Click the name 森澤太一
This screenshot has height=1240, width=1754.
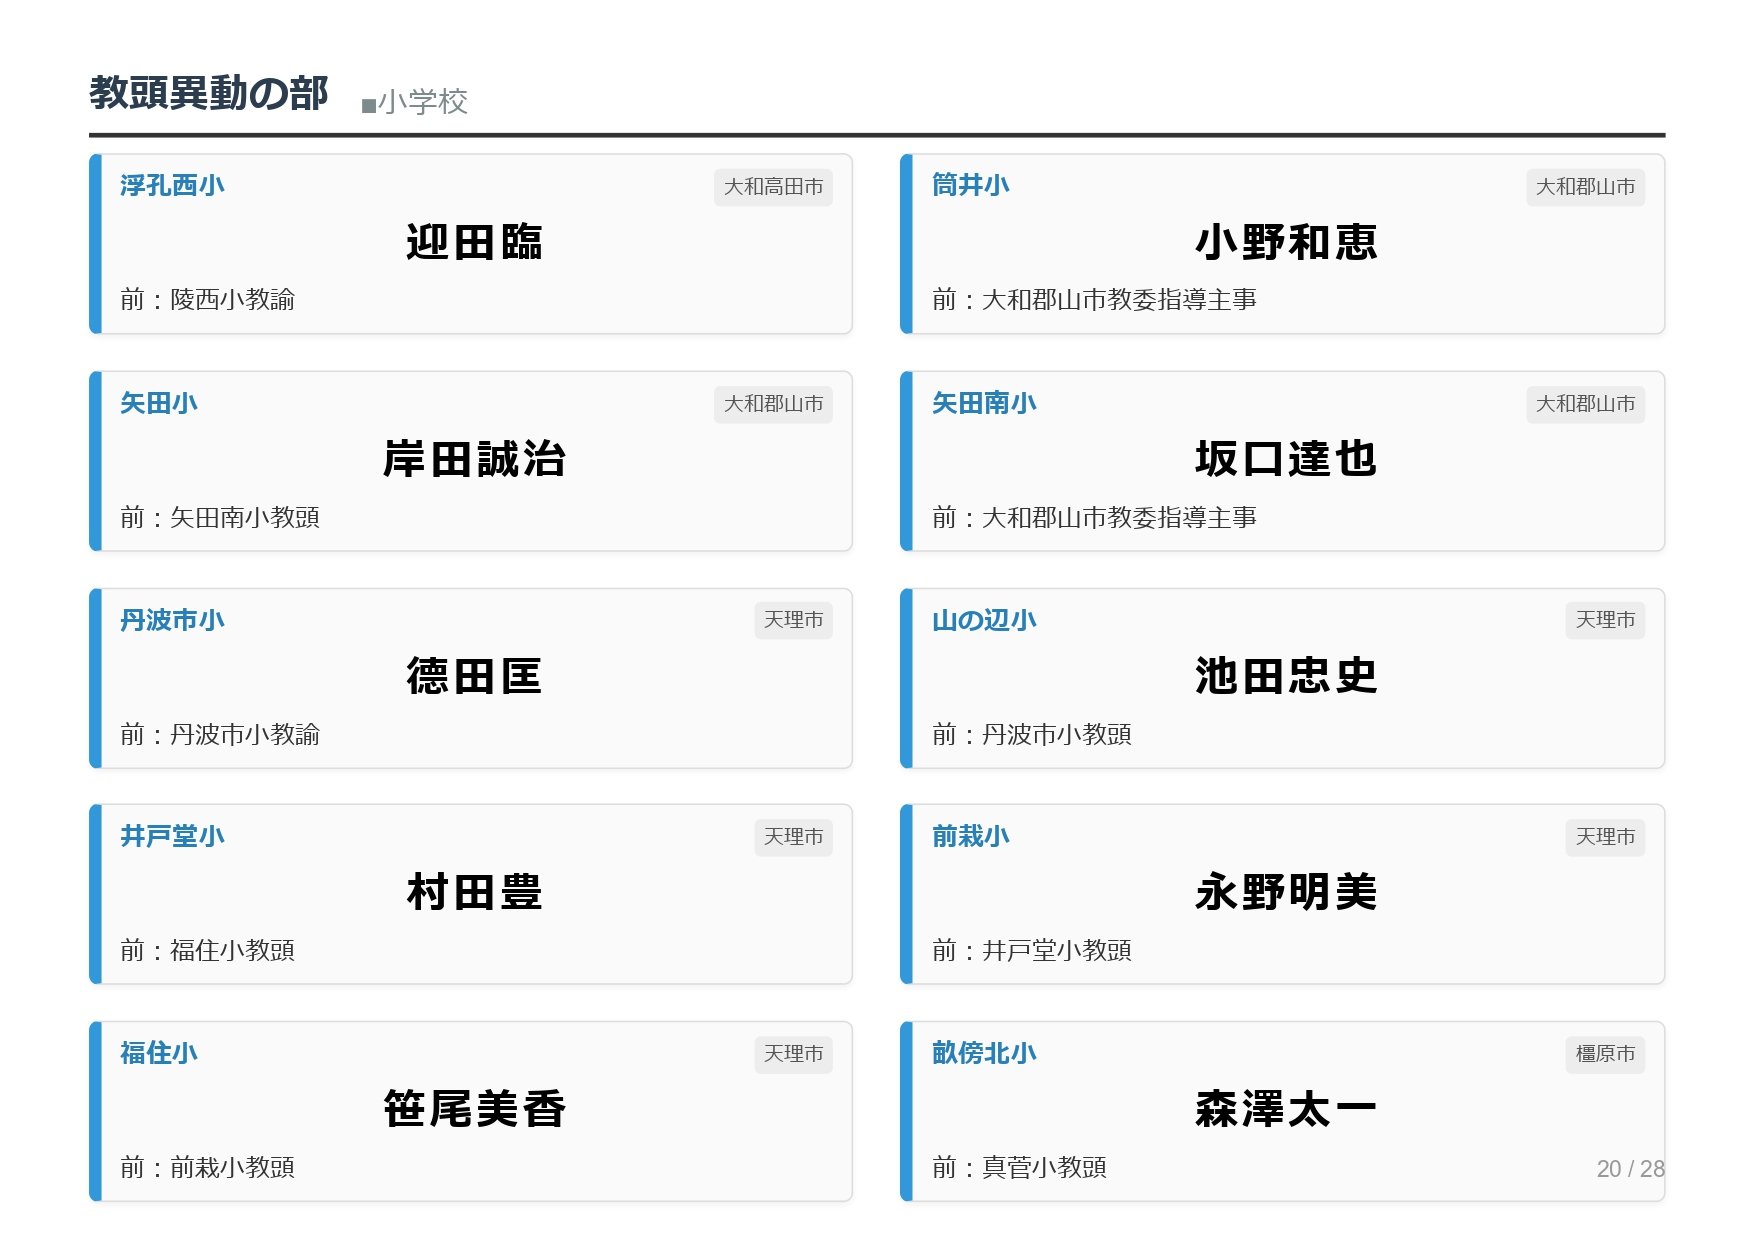pos(1285,1109)
